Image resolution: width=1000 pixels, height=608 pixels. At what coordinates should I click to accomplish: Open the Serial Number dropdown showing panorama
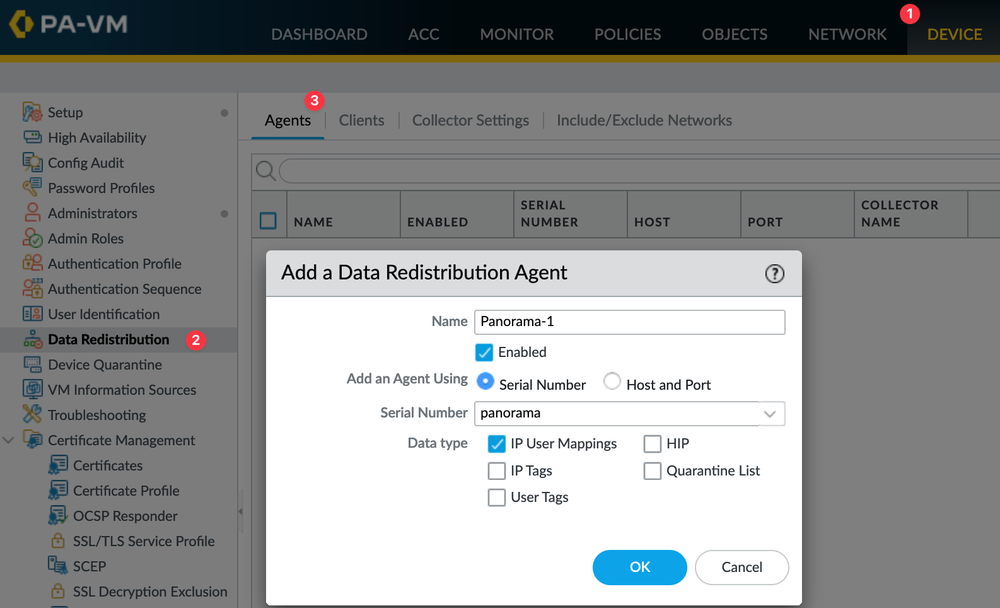(770, 413)
